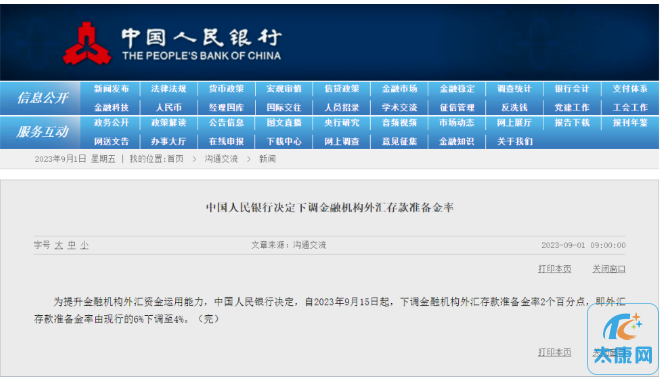Open 市场动态 menu item
664x380 pixels.
pos(457,123)
